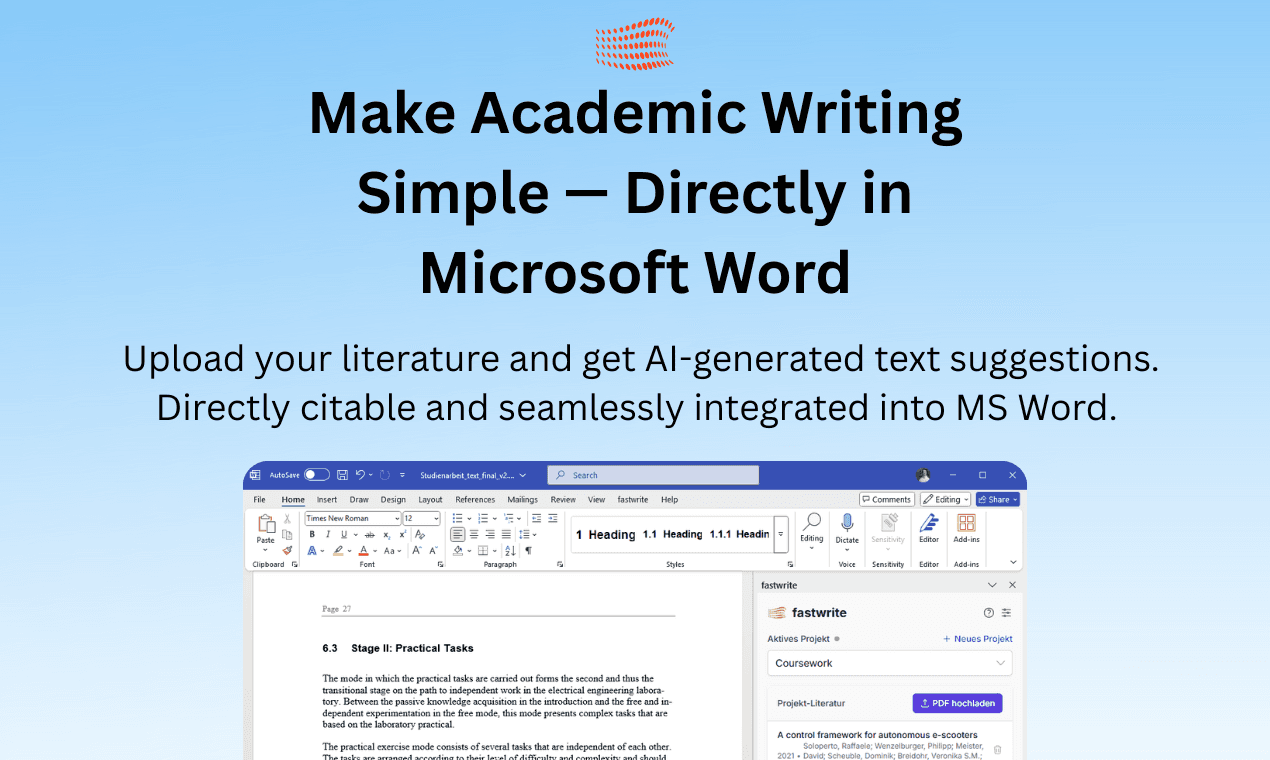Open the Editor tool
Screen dimensions: 1270x760
pos(929,529)
